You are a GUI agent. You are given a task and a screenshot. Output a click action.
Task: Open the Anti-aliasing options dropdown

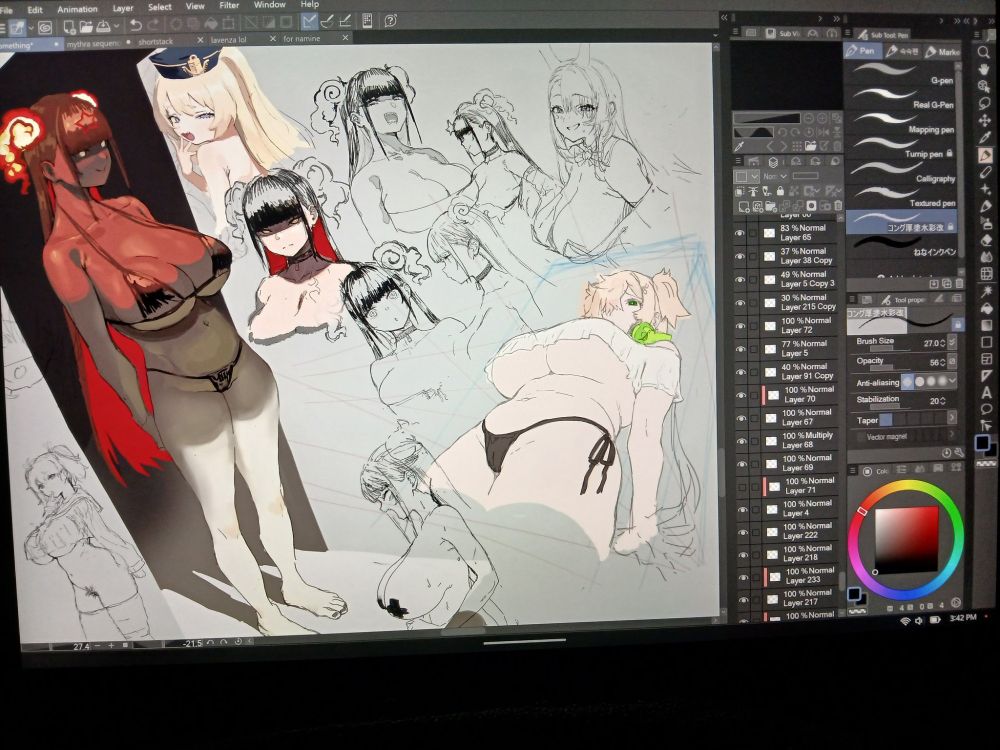(953, 380)
